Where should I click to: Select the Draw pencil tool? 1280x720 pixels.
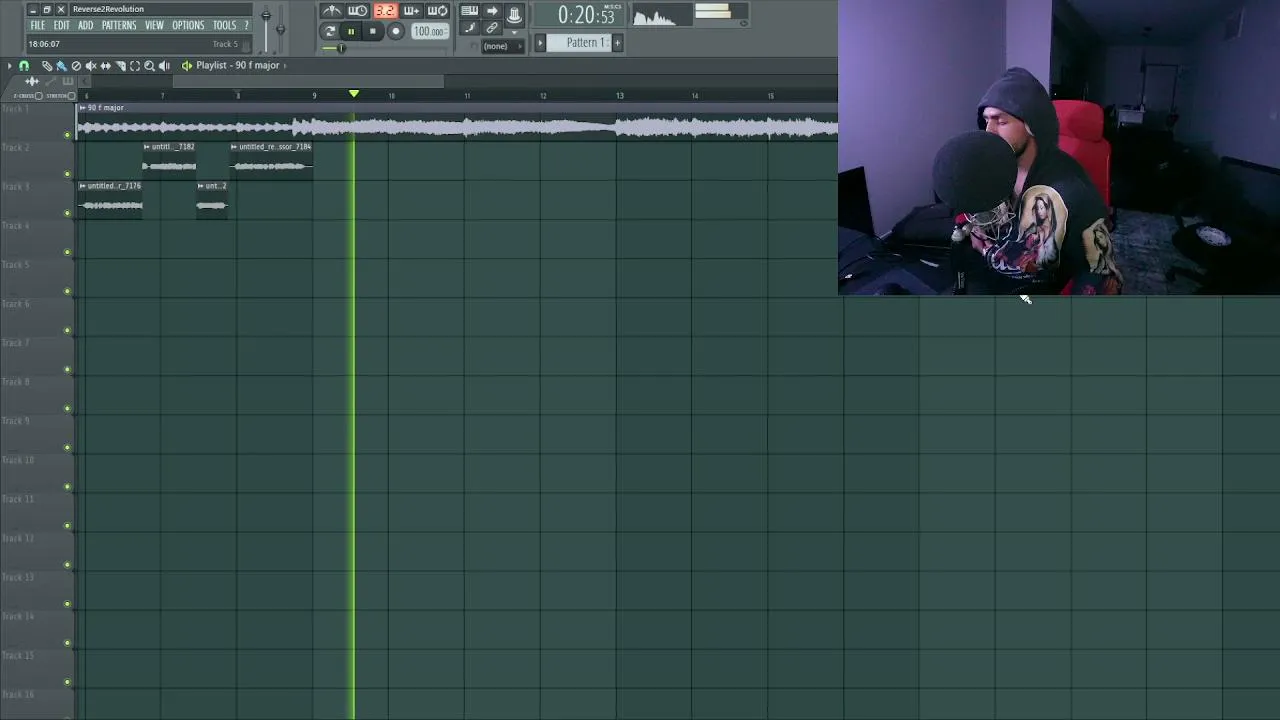[46, 66]
